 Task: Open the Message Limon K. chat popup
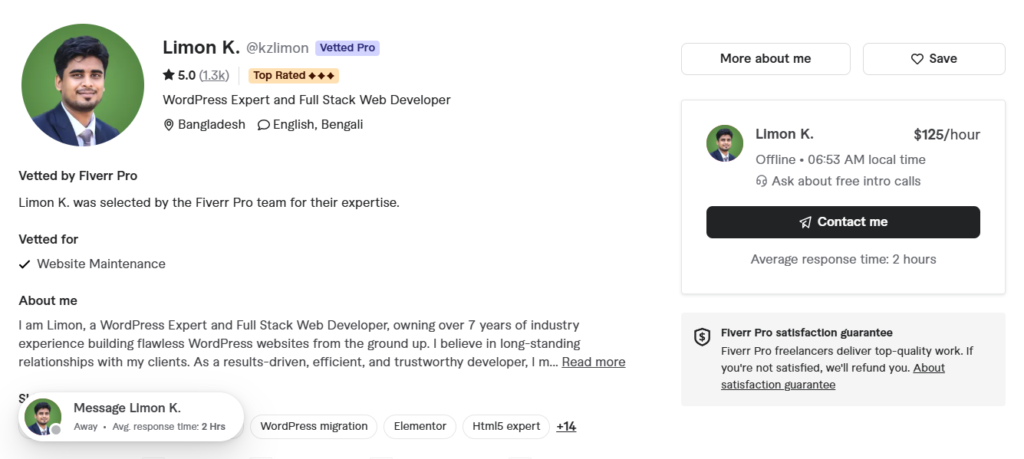(x=131, y=417)
